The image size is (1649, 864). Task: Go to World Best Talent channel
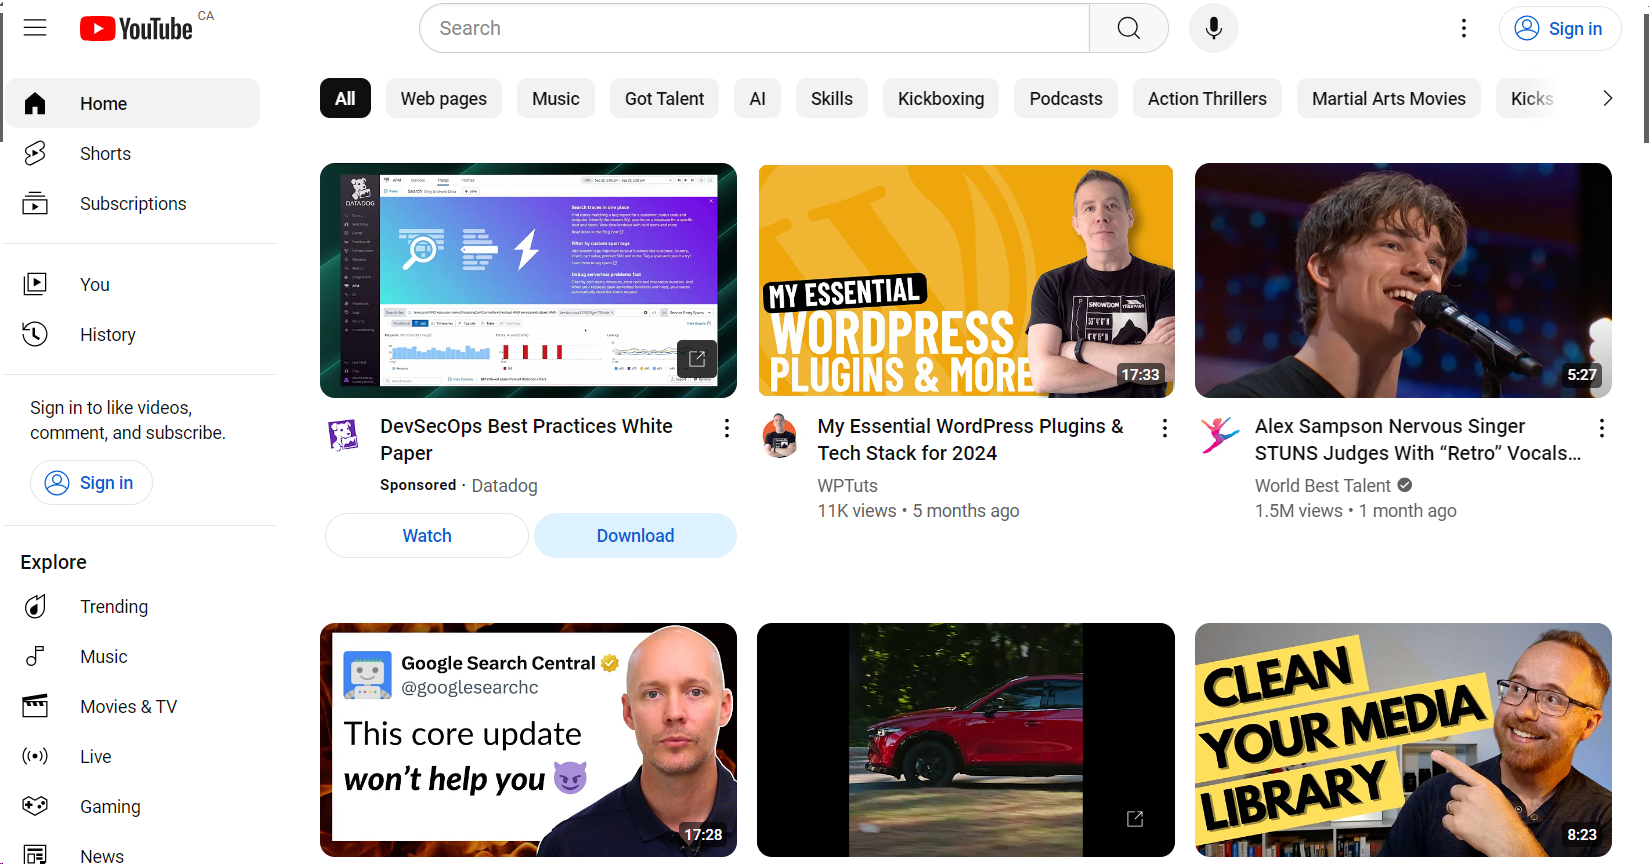1322,485
